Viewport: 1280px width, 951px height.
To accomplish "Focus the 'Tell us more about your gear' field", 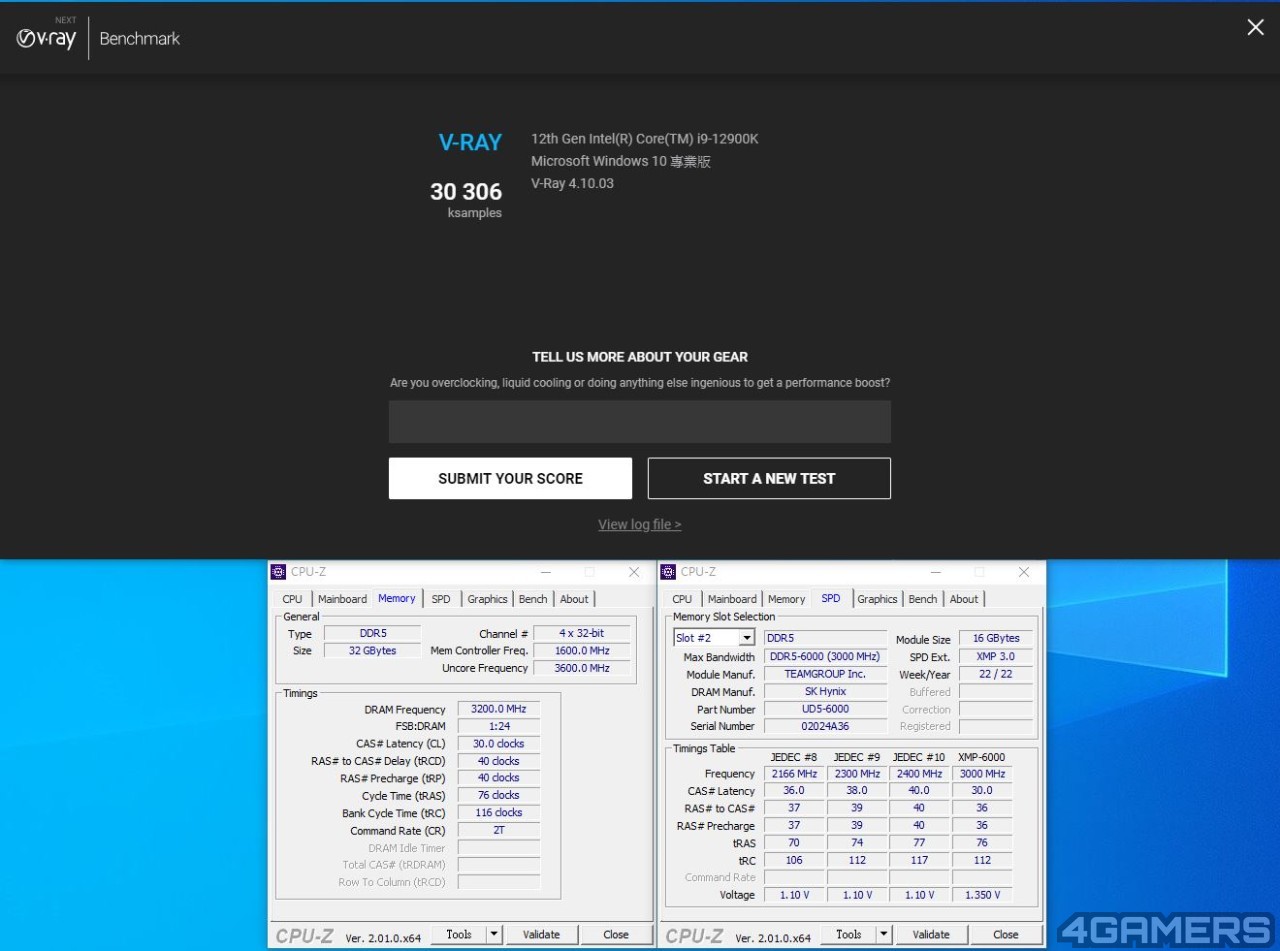I will [640, 422].
